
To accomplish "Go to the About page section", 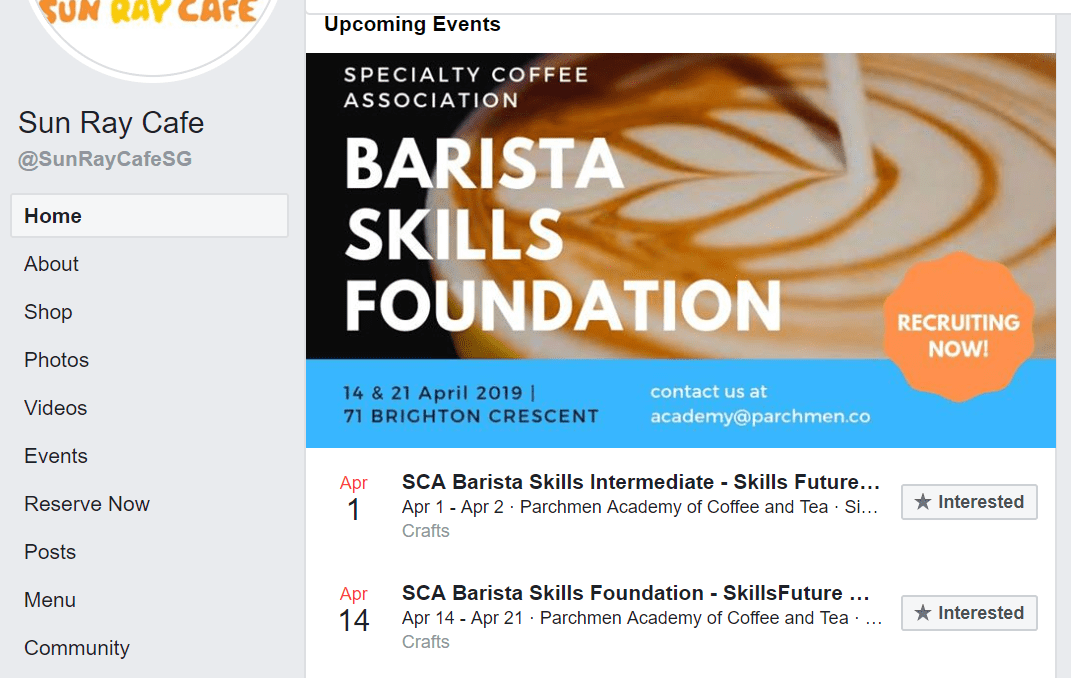I will coord(51,264).
